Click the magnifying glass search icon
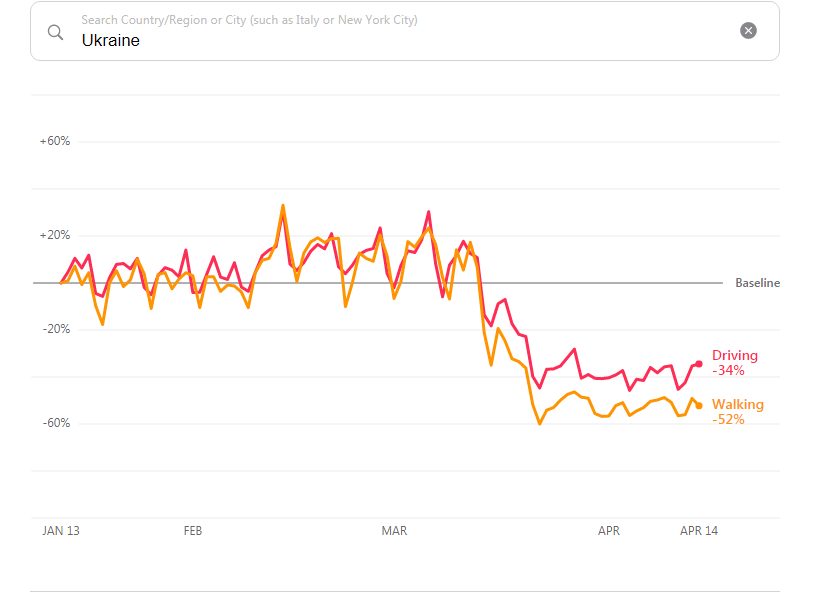This screenshot has height=596, width=814. pyautogui.click(x=56, y=32)
